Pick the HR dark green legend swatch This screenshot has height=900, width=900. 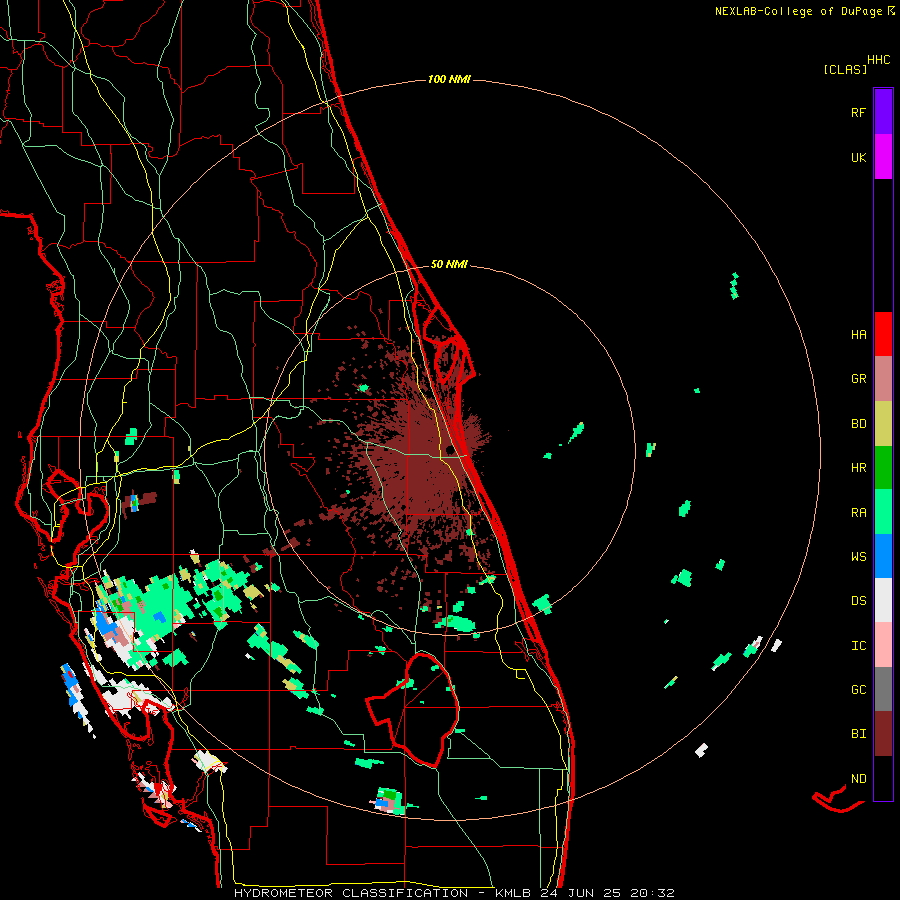click(883, 468)
